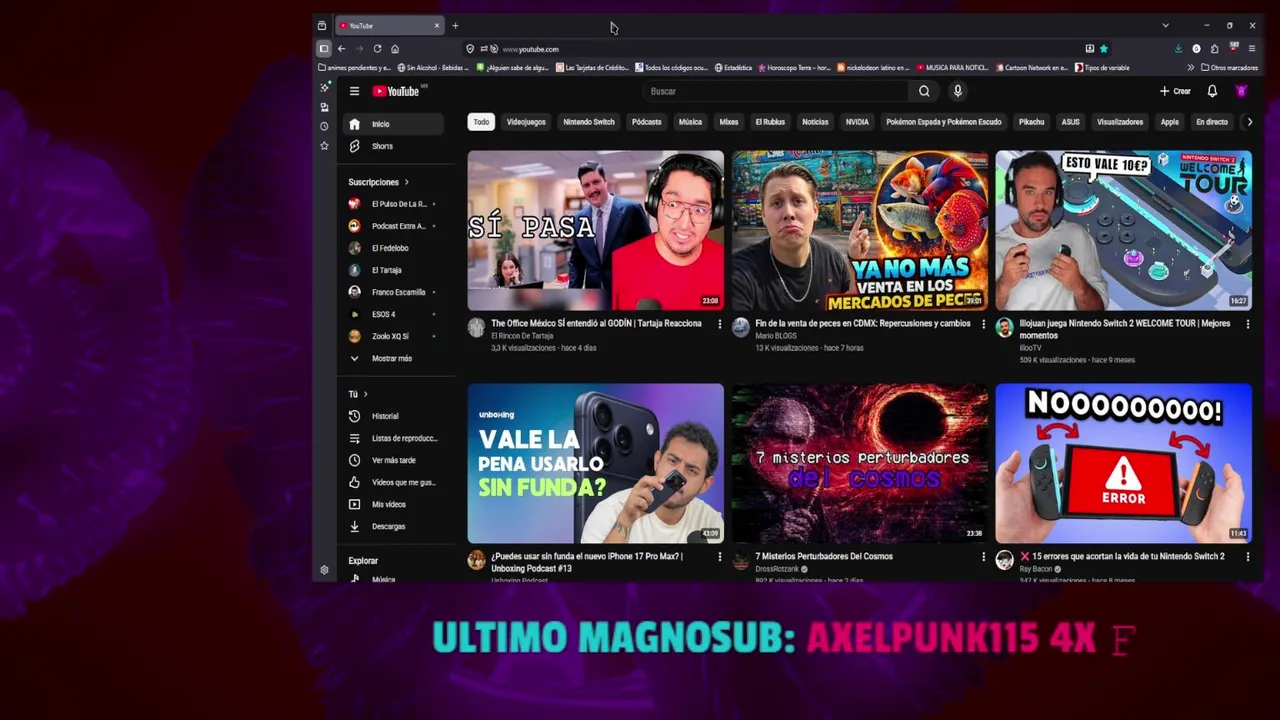The width and height of the screenshot is (1280, 720).
Task: Open El Pulso De La R... channel
Action: pos(392,204)
